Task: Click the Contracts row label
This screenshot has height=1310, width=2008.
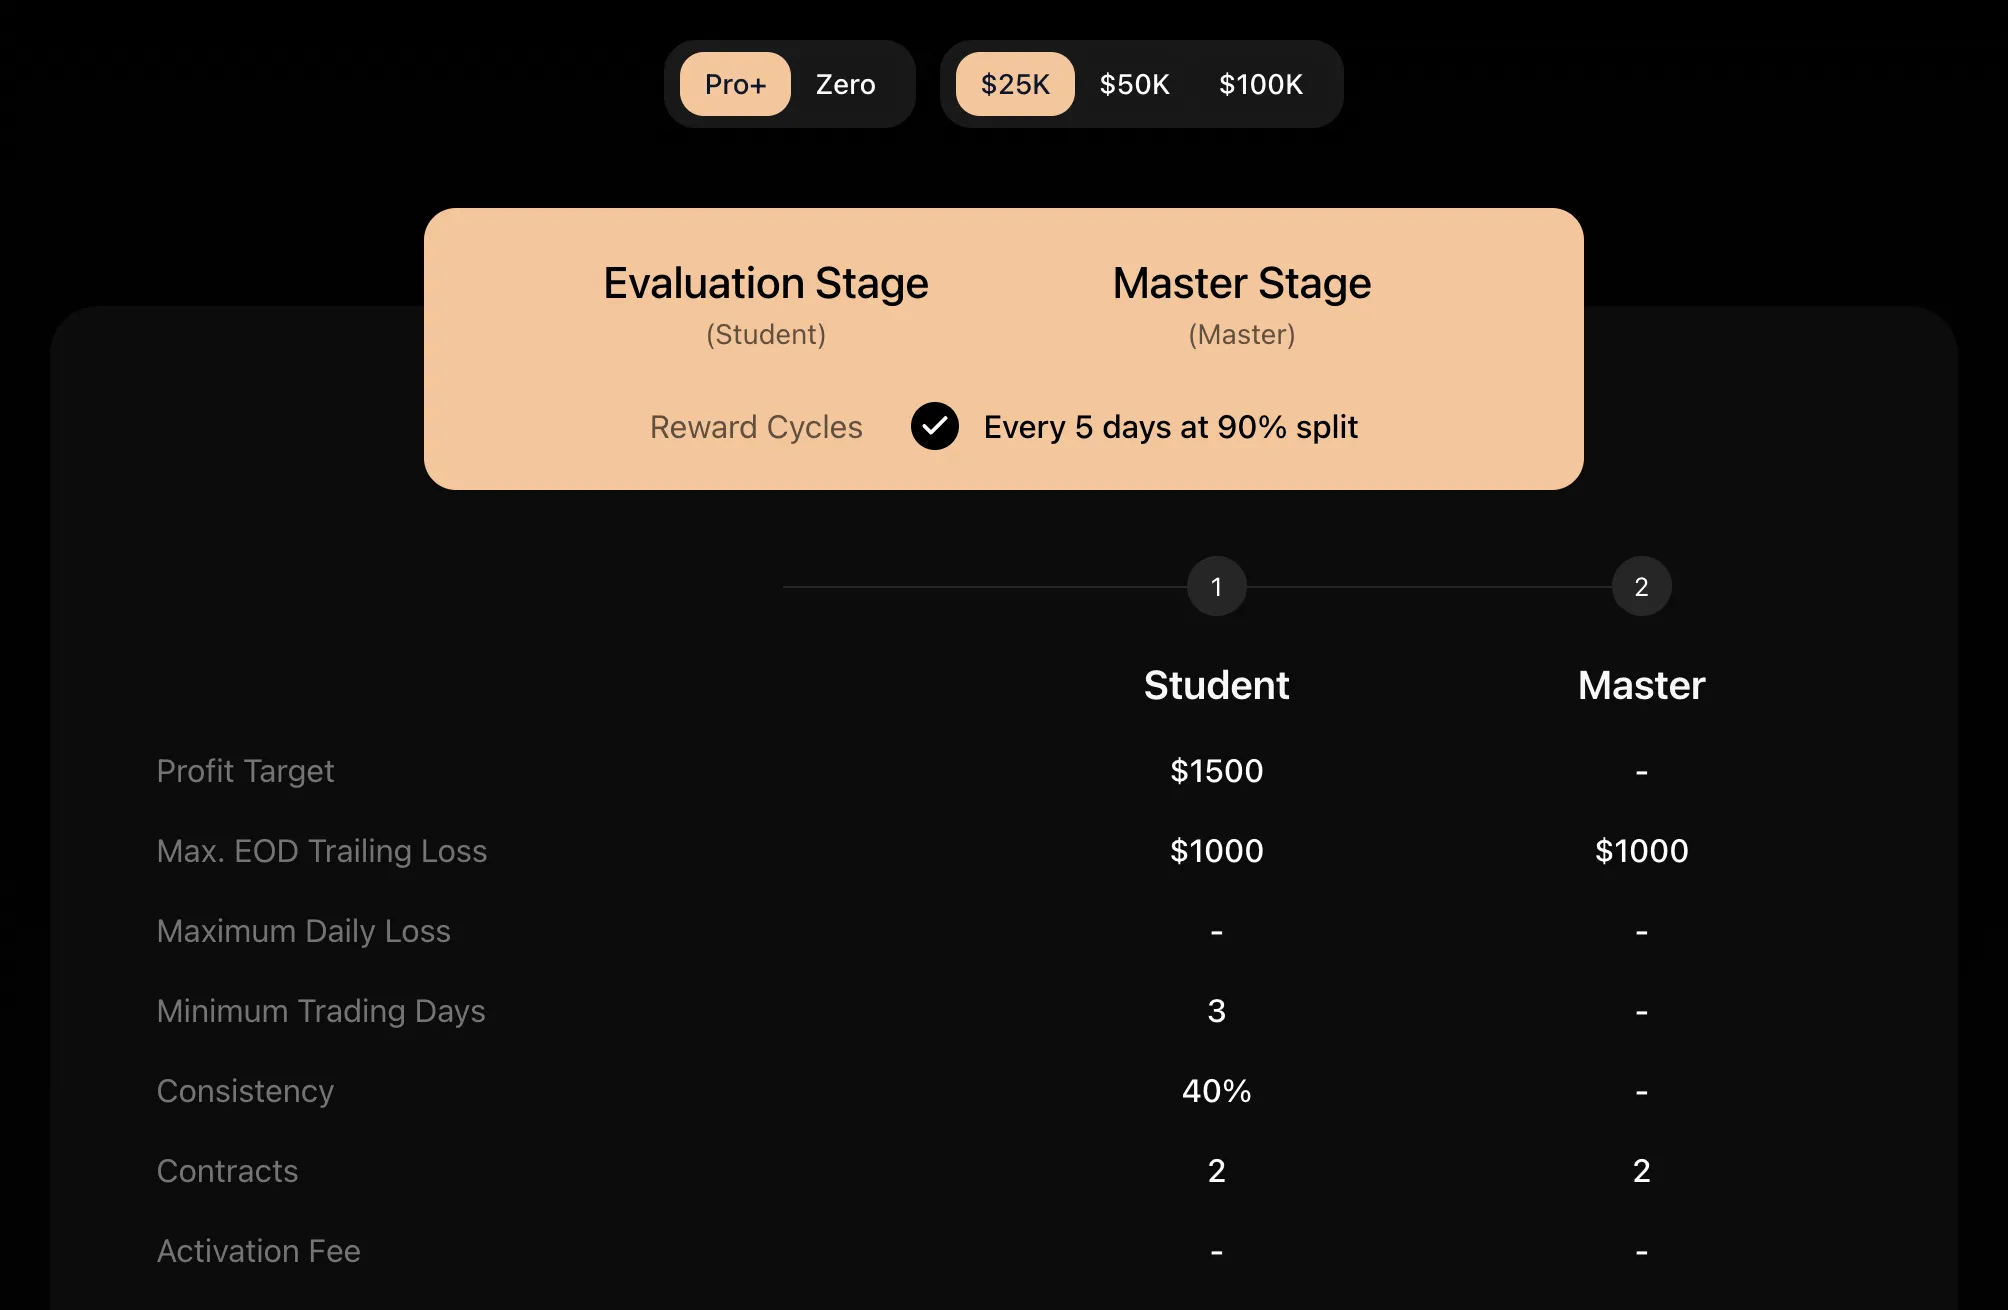Action: [227, 1171]
